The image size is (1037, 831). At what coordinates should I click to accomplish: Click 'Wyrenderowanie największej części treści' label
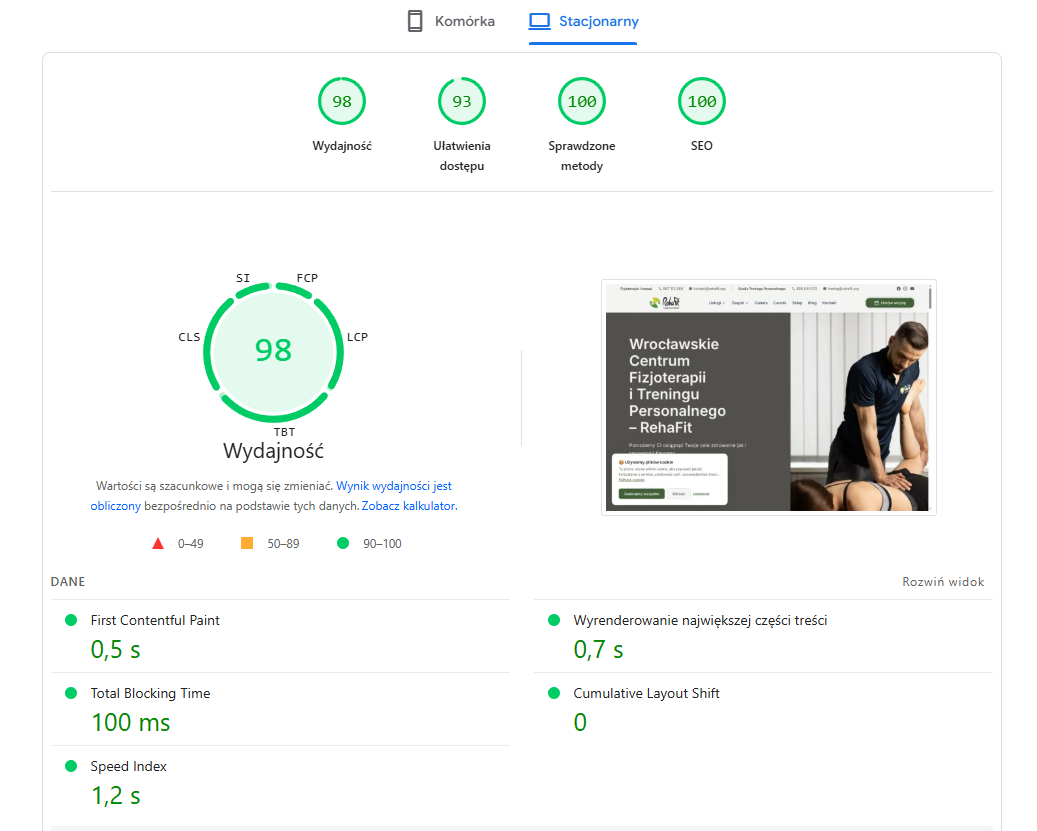pyautogui.click(x=700, y=620)
